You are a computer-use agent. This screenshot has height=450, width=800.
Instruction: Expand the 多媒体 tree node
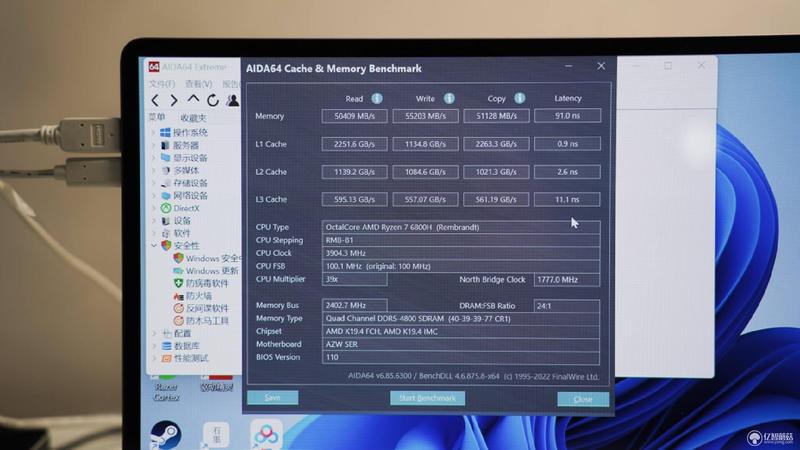(x=154, y=170)
